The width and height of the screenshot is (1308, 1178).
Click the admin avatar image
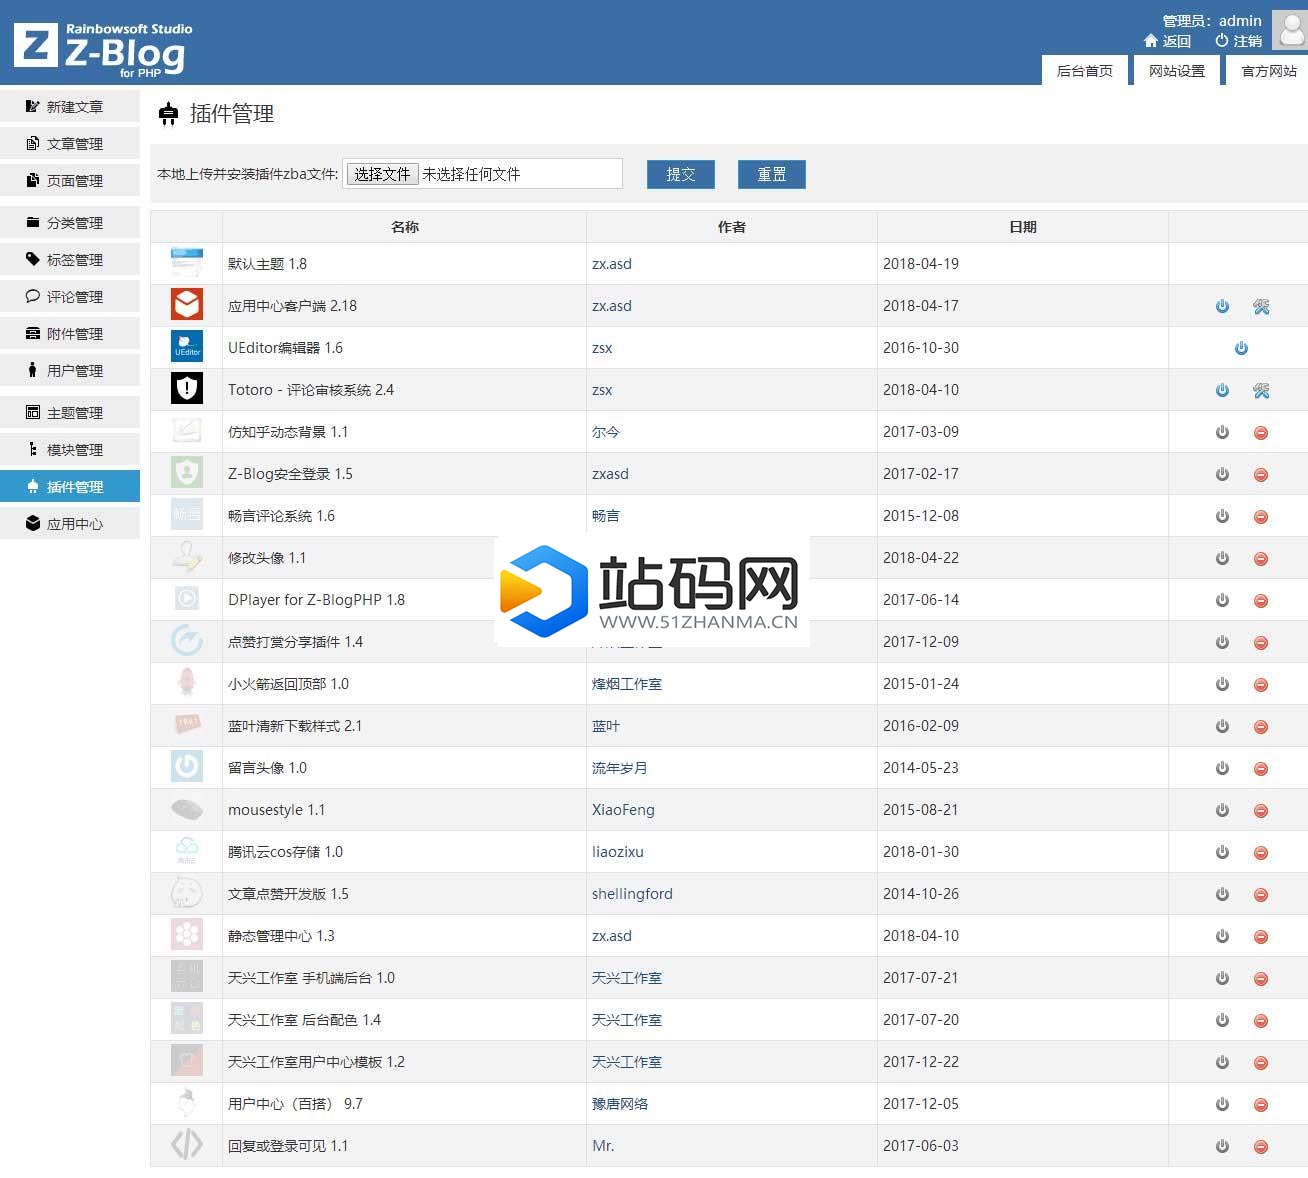(x=1290, y=29)
